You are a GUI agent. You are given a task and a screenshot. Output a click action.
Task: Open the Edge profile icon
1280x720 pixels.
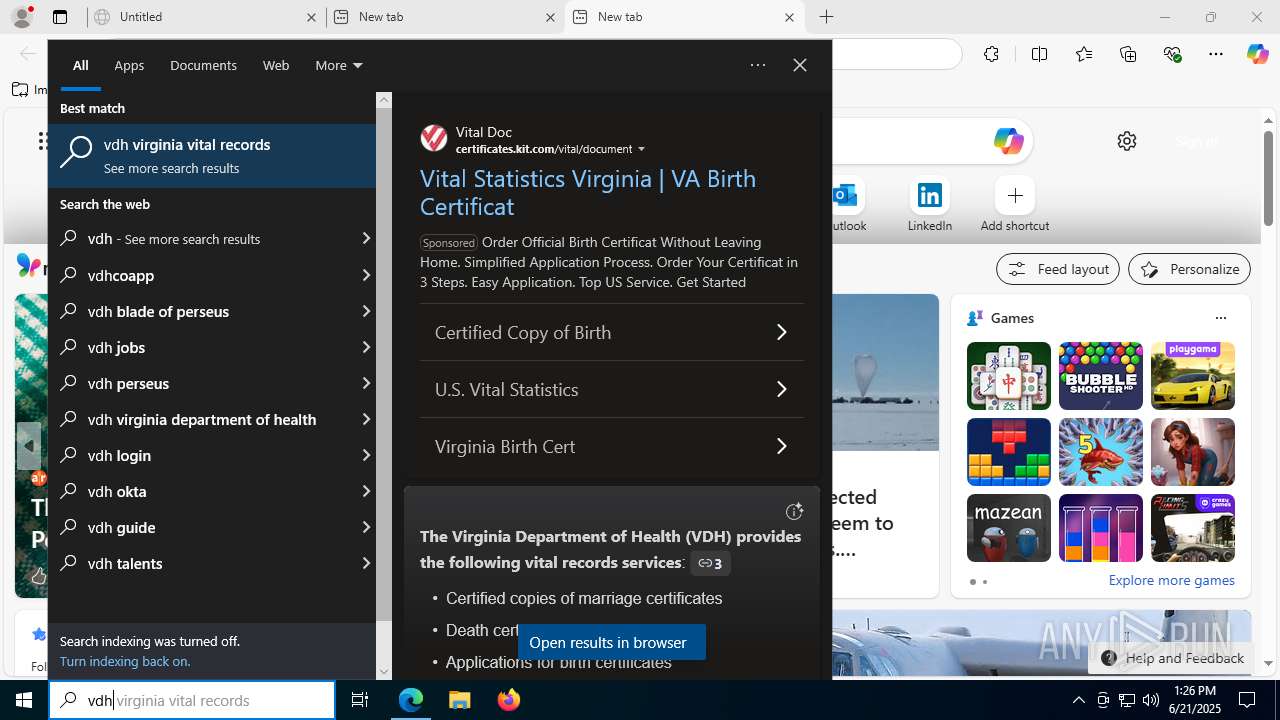click(21, 17)
